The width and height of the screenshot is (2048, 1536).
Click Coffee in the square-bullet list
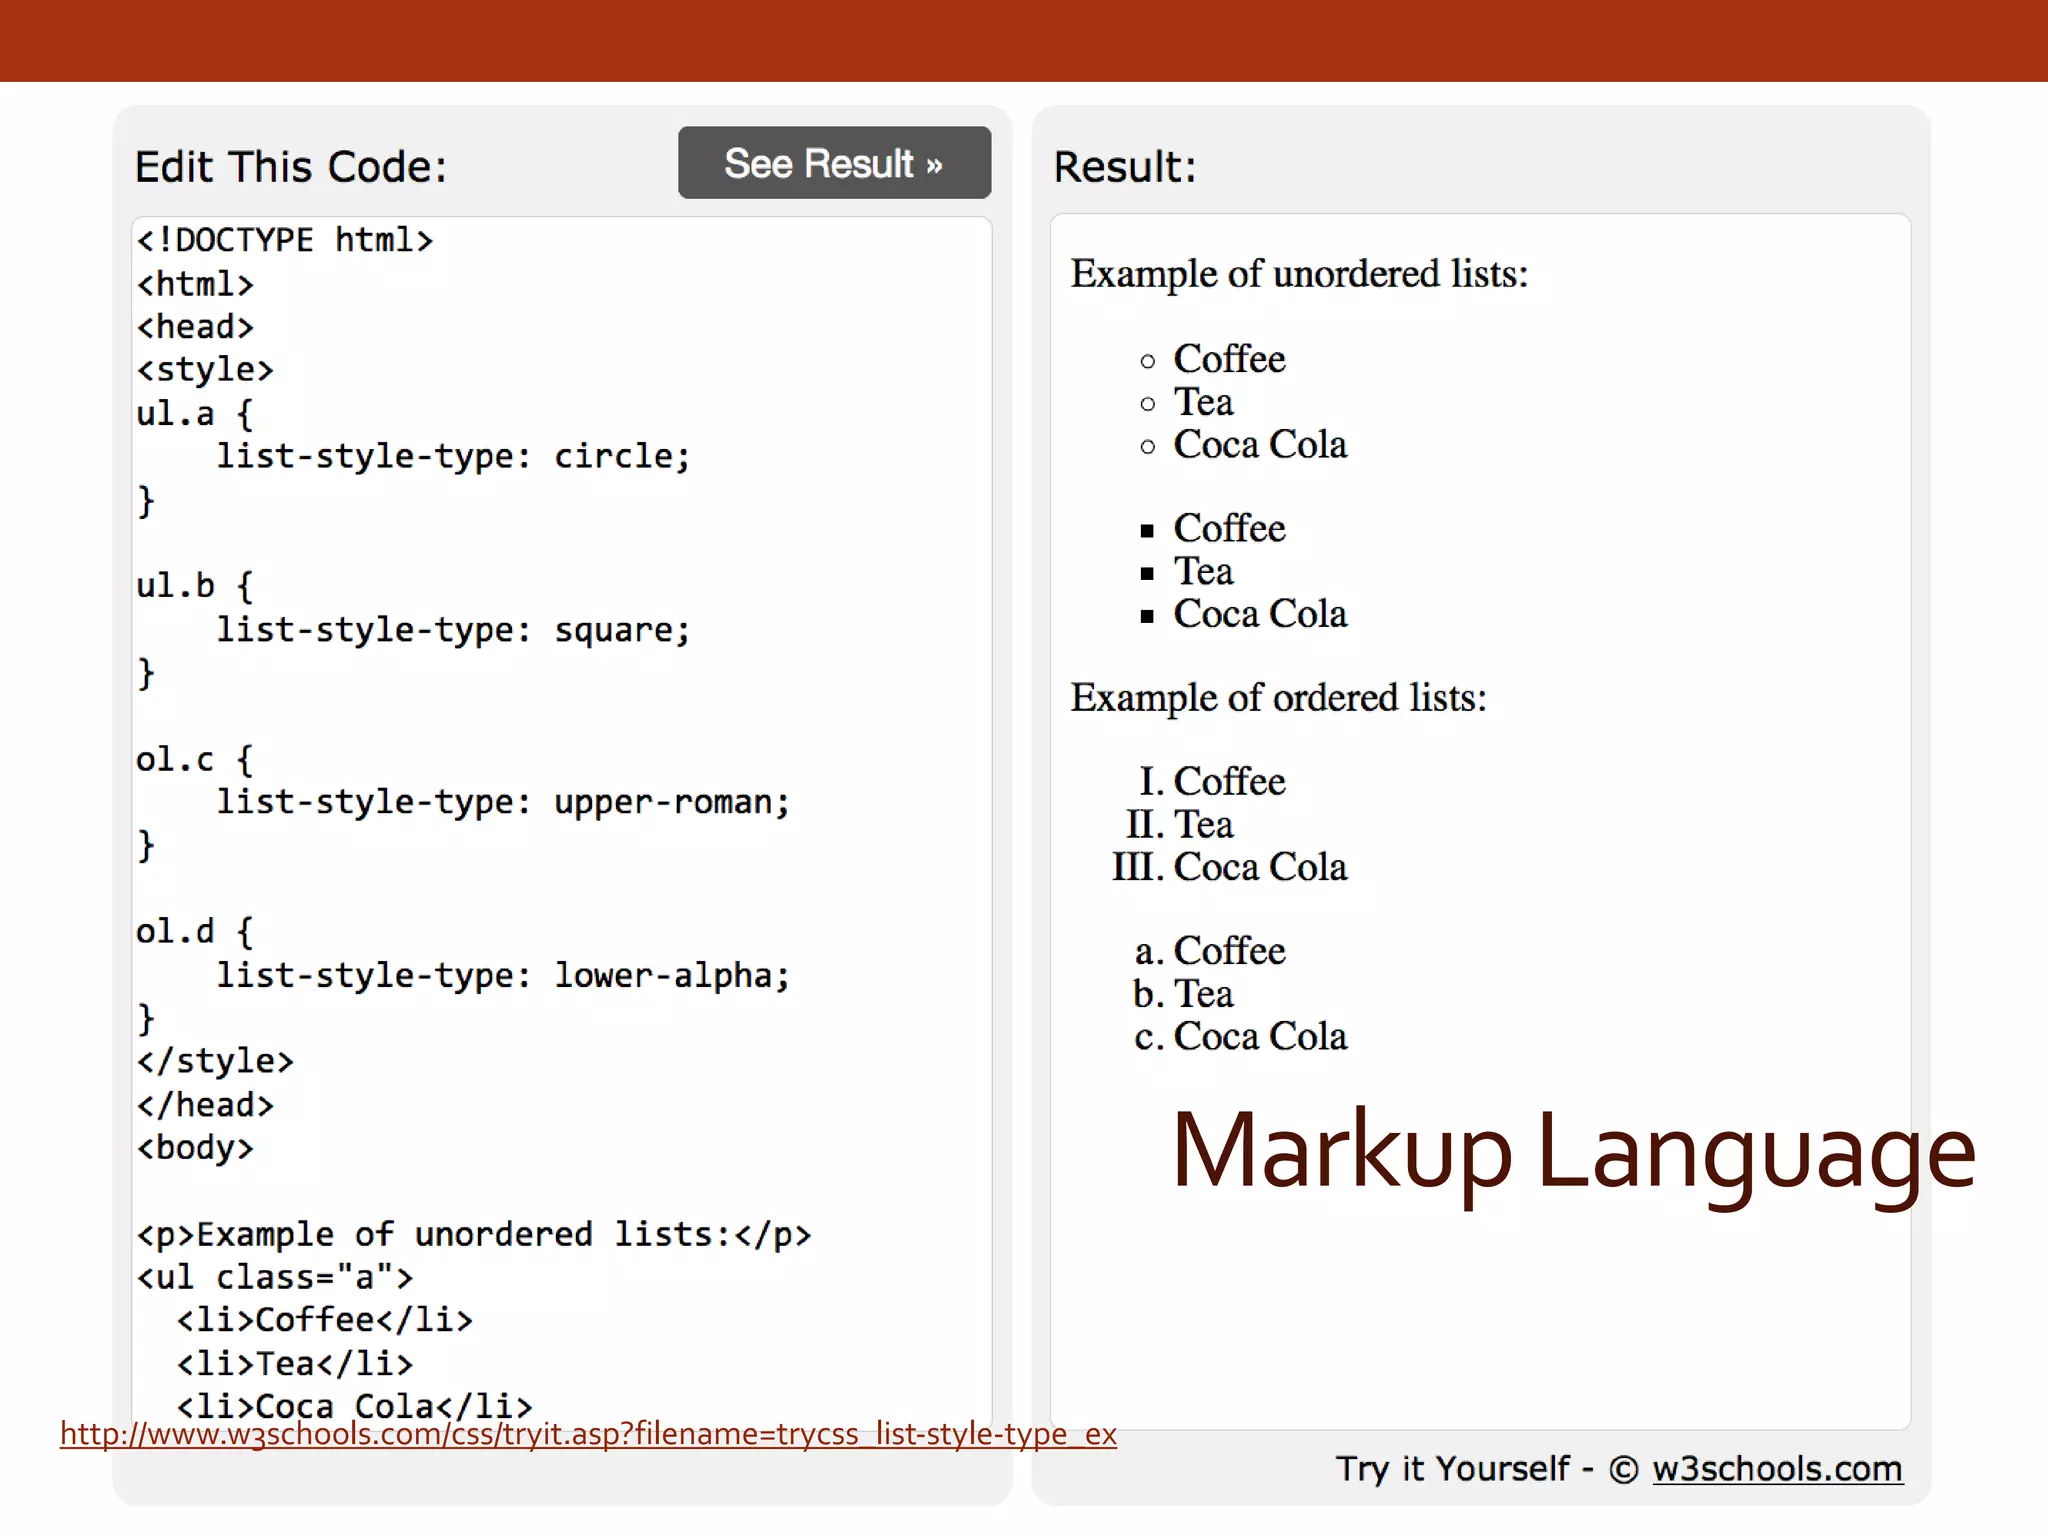click(1229, 528)
